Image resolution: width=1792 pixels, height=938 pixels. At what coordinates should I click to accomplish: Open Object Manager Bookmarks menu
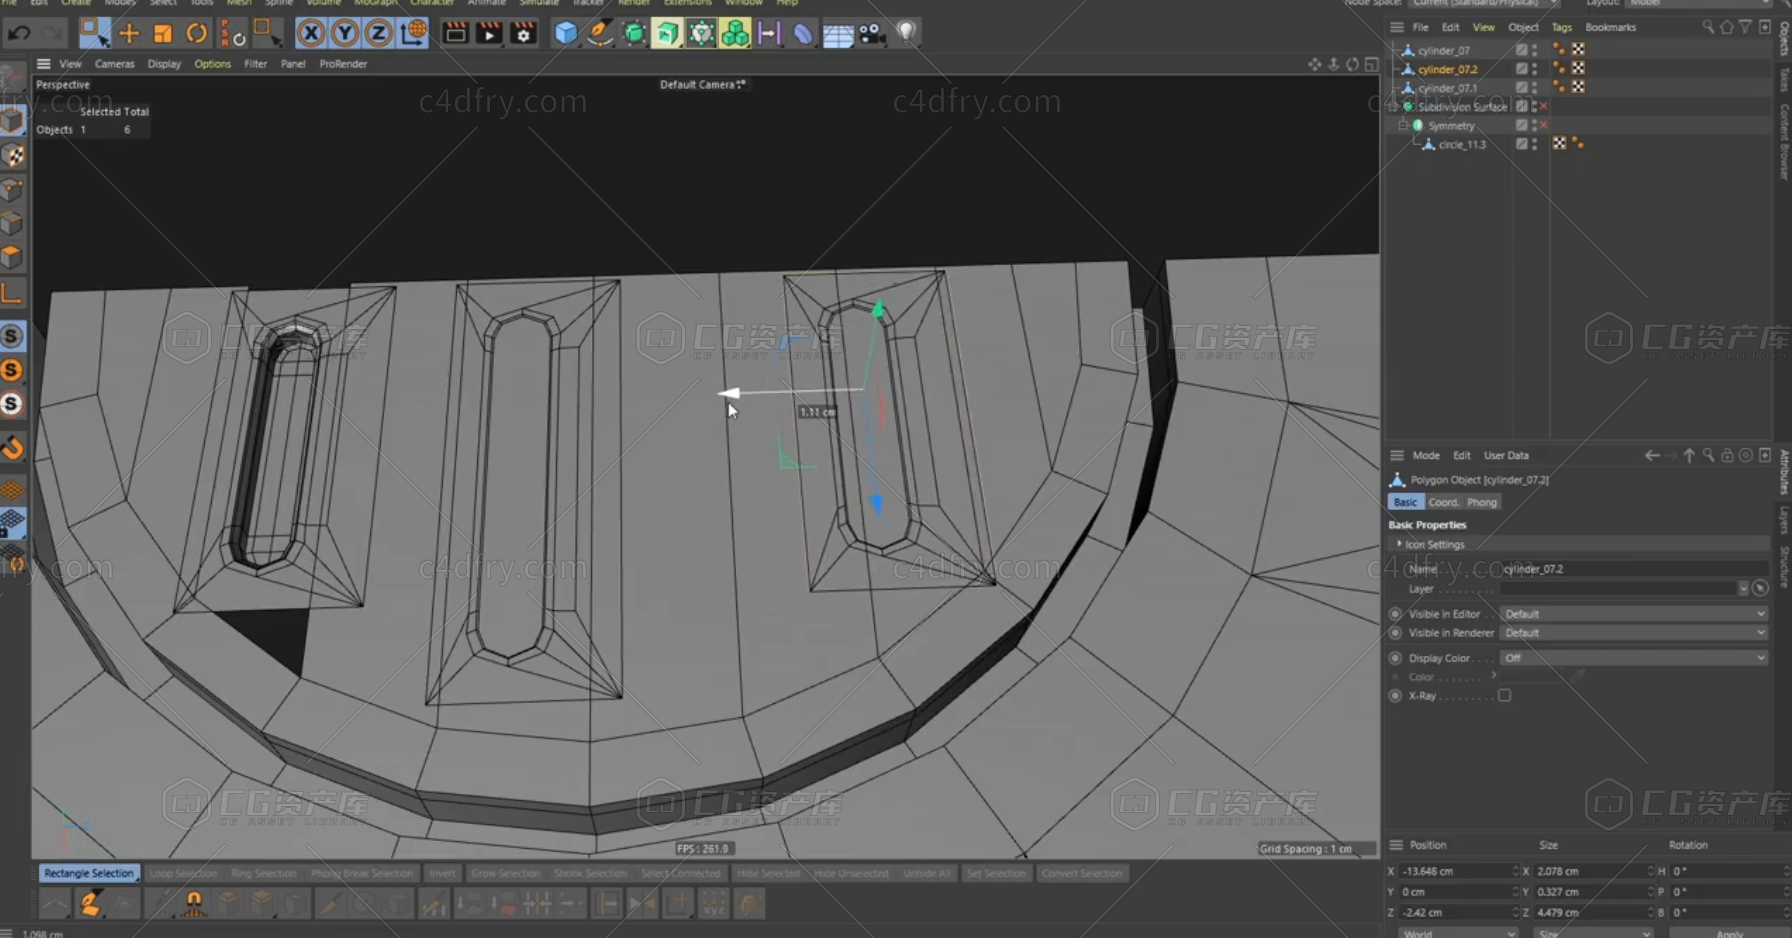[1610, 27]
